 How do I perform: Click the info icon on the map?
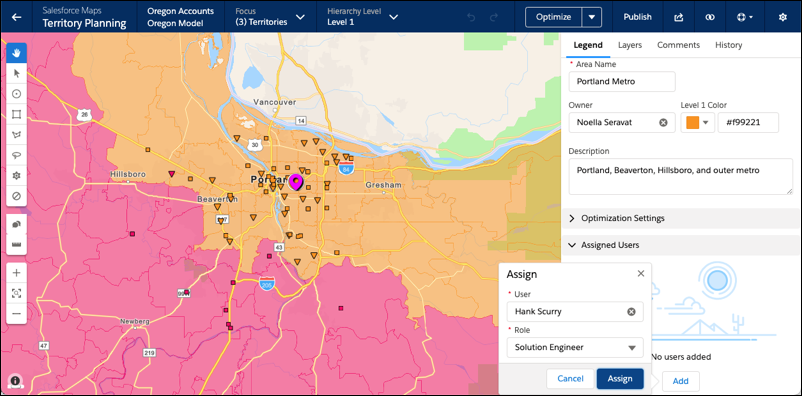point(15,381)
